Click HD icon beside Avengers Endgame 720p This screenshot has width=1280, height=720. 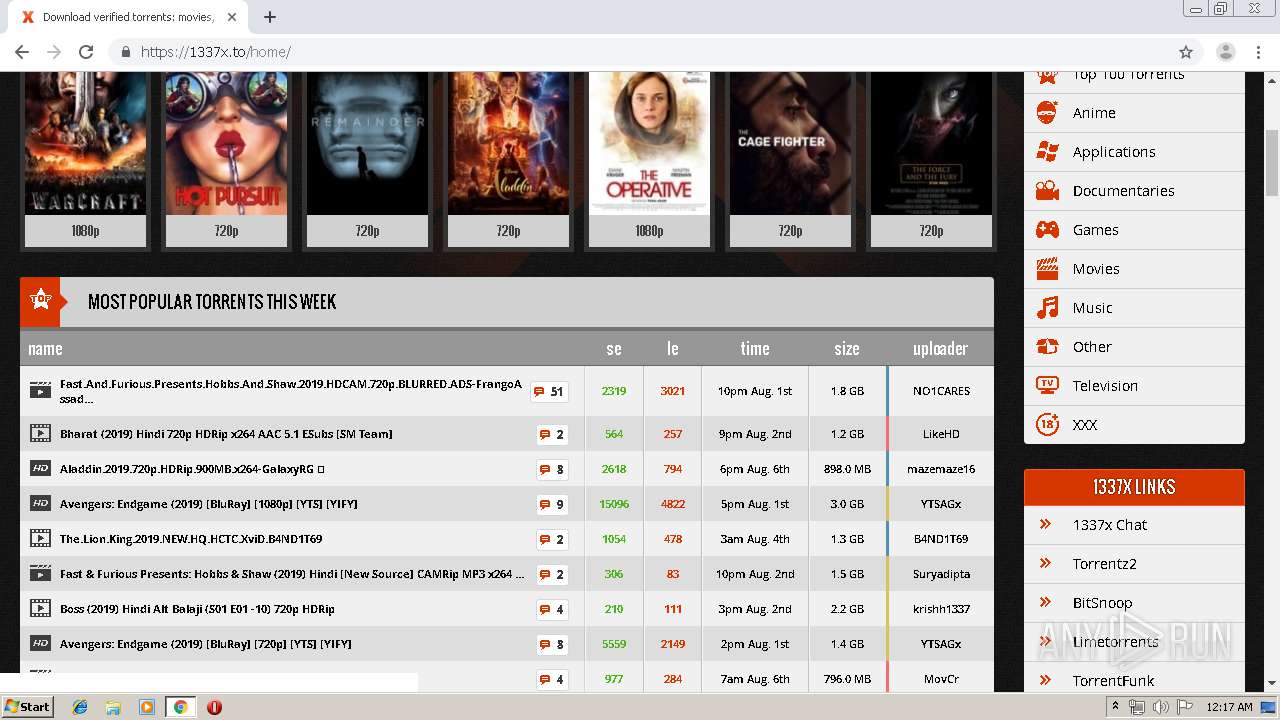tap(40, 643)
